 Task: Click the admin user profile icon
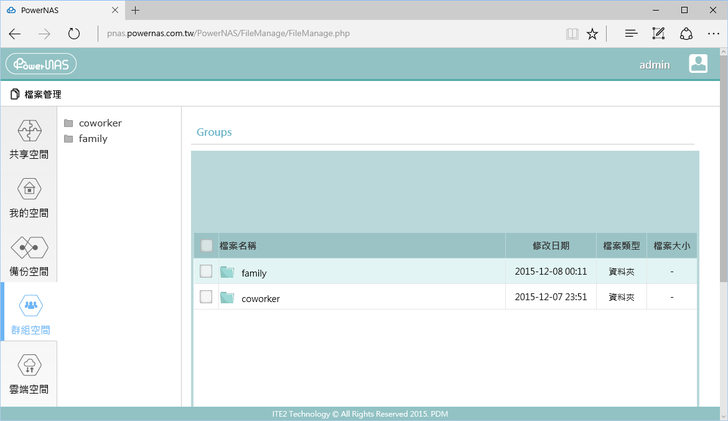[x=698, y=64]
